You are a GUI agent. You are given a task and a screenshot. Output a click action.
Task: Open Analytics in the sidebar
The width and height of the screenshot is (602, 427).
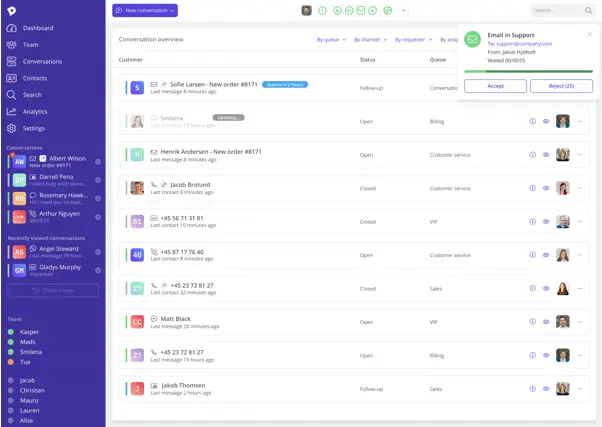(34, 111)
